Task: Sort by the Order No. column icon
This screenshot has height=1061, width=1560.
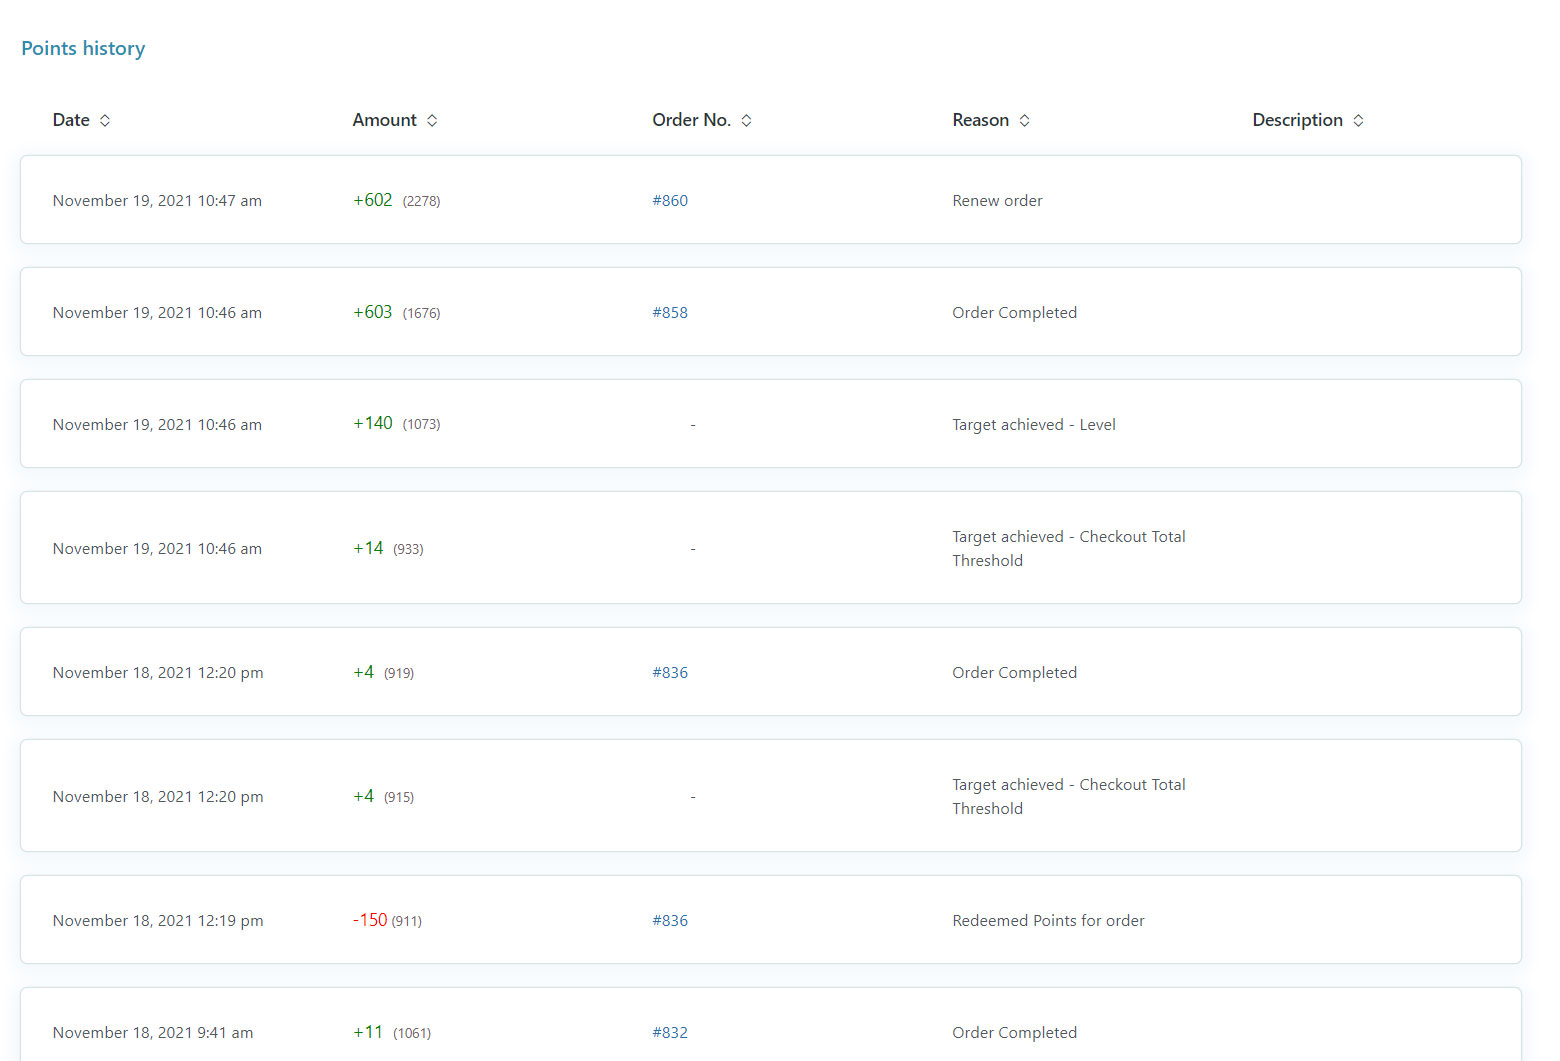Action: (746, 120)
